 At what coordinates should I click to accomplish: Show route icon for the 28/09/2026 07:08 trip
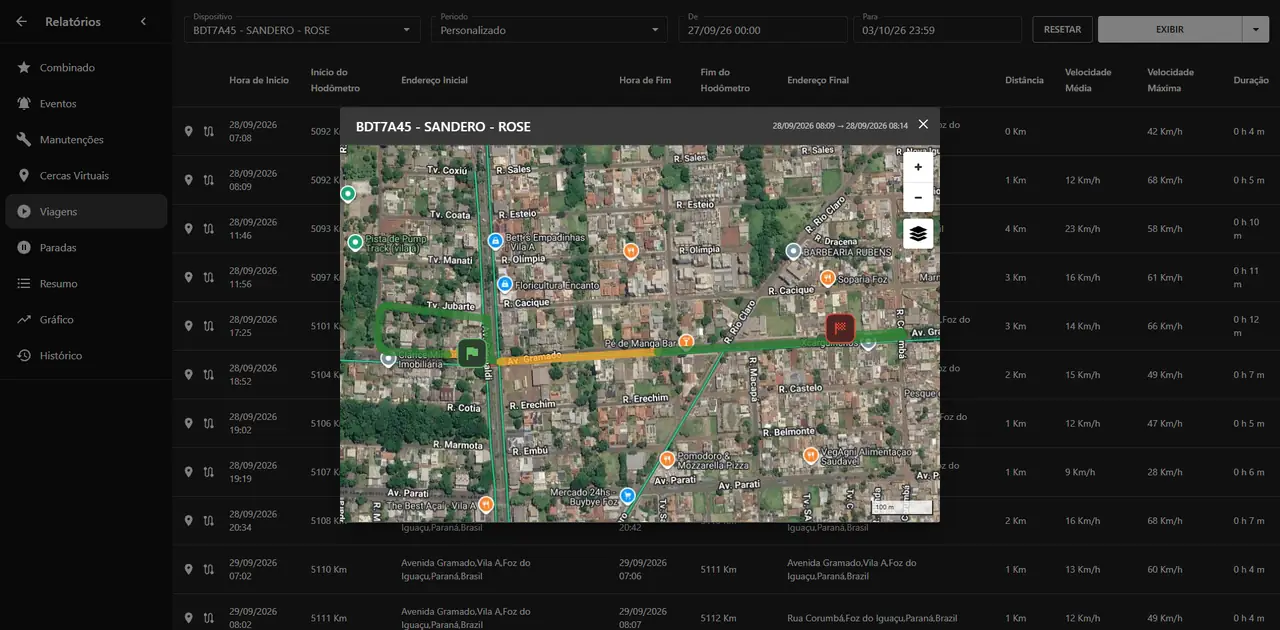tap(208, 131)
